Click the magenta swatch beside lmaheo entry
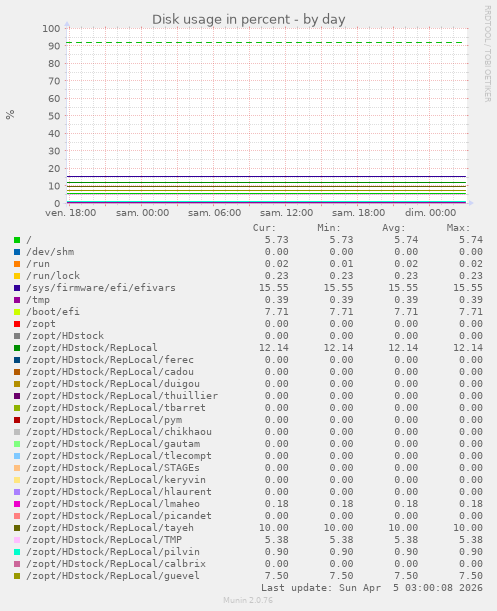The width and height of the screenshot is (497, 611). (x=17, y=504)
